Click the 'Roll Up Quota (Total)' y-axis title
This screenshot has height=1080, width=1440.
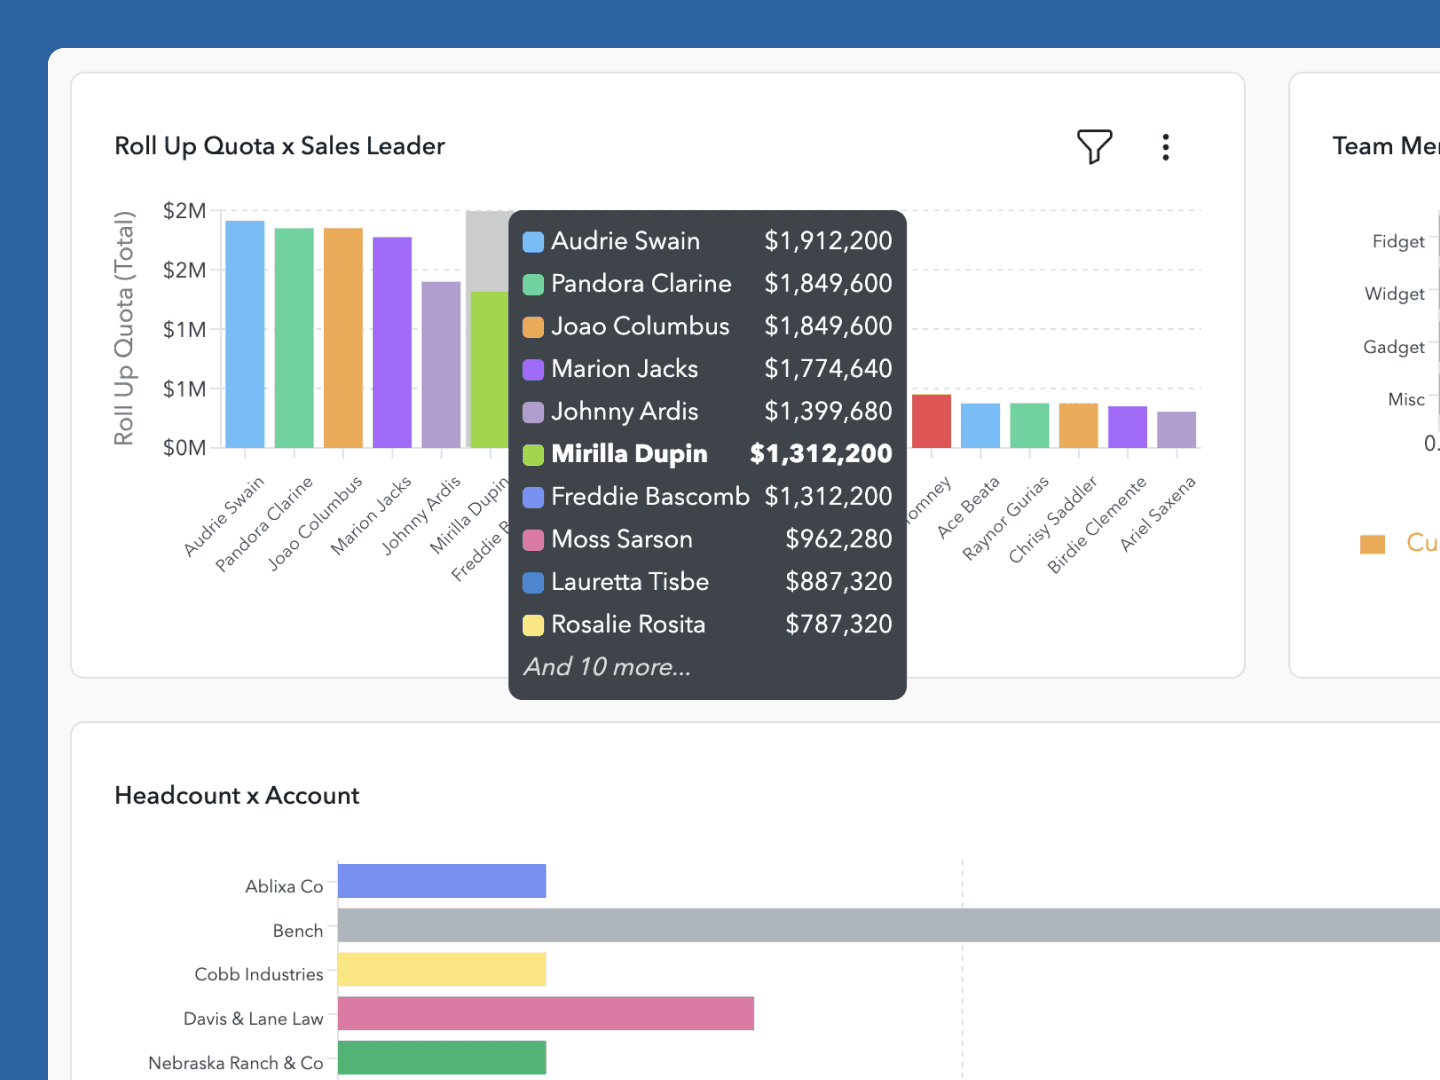click(x=124, y=328)
